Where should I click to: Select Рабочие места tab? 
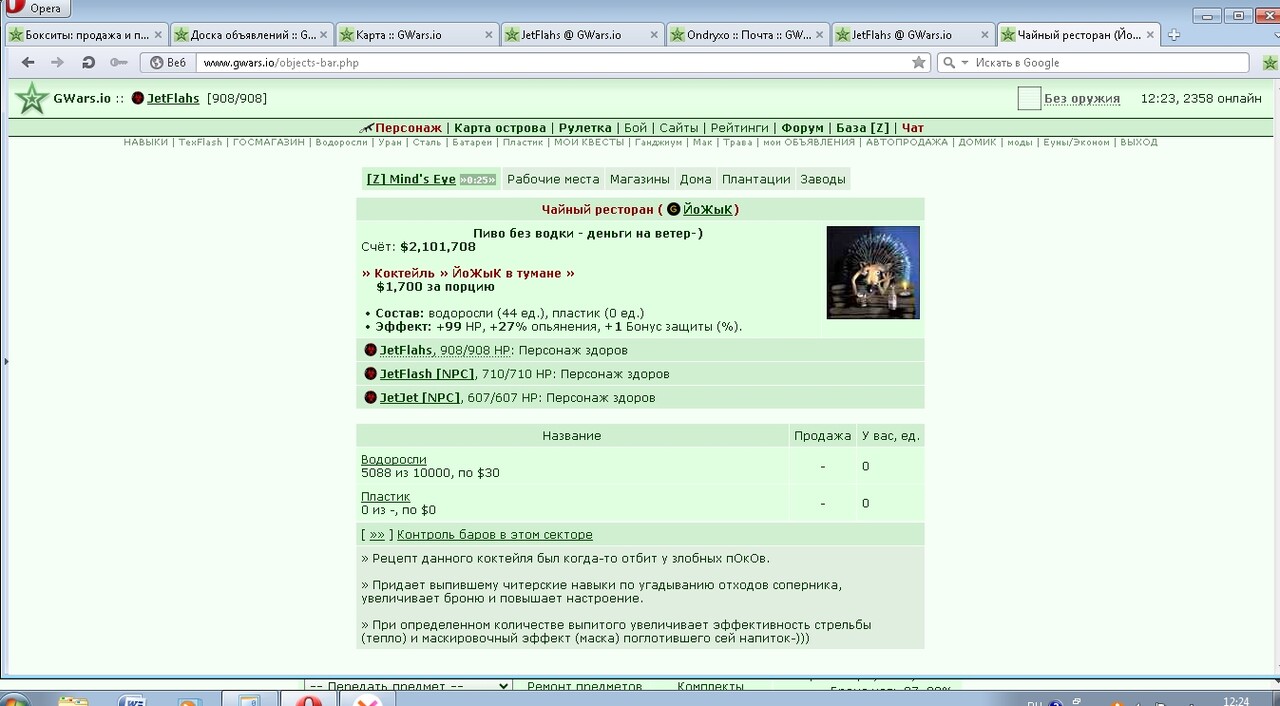553,179
